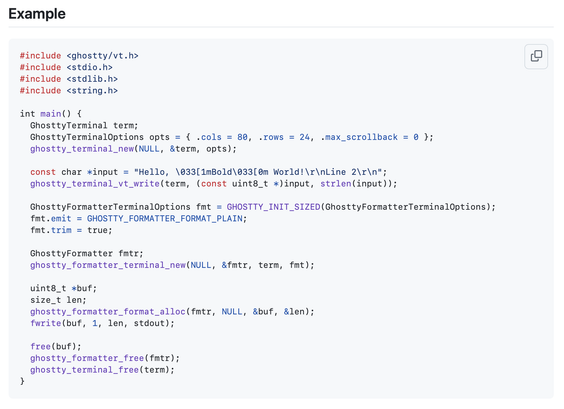The width and height of the screenshot is (564, 409).
Task: Click the strlen function name
Action: pyautogui.click(x=336, y=184)
